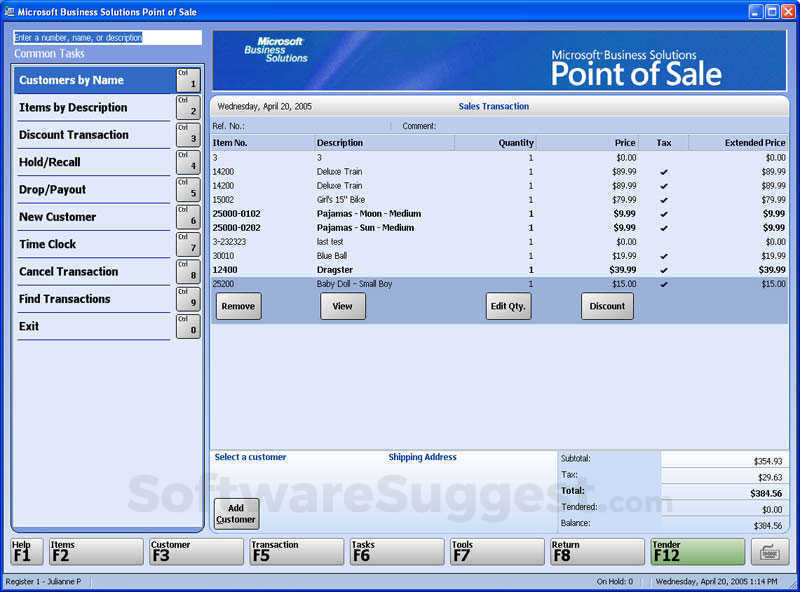800x592 pixels.
Task: Open Tasks with F6
Action: pos(396,550)
